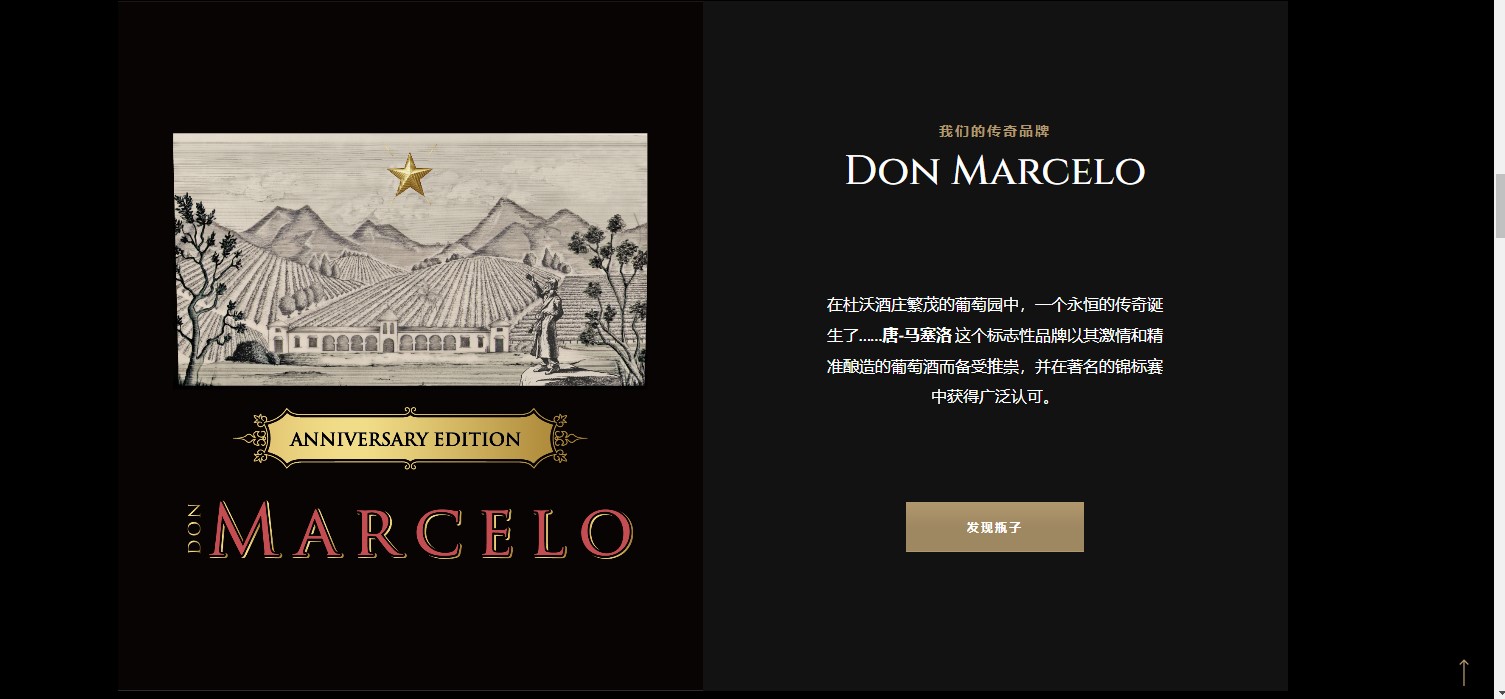Click the paragraph line starting 在杜沃酒庄
This screenshot has height=699, width=1505.
pyautogui.click(x=995, y=304)
